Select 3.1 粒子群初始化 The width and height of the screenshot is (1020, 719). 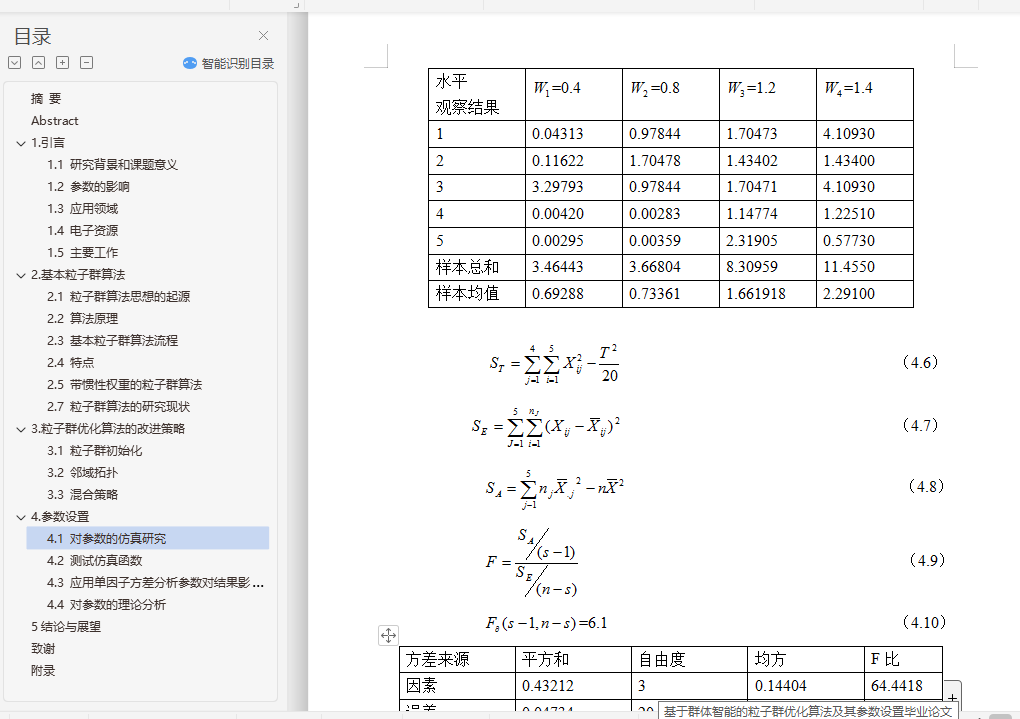[94, 451]
